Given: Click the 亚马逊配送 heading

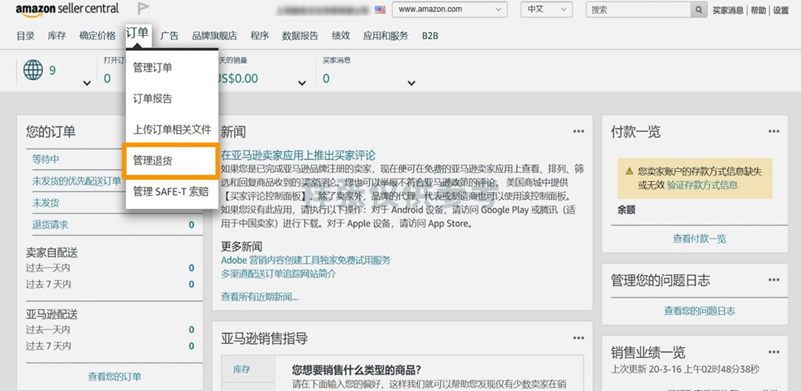Looking at the screenshot, I should [52, 314].
